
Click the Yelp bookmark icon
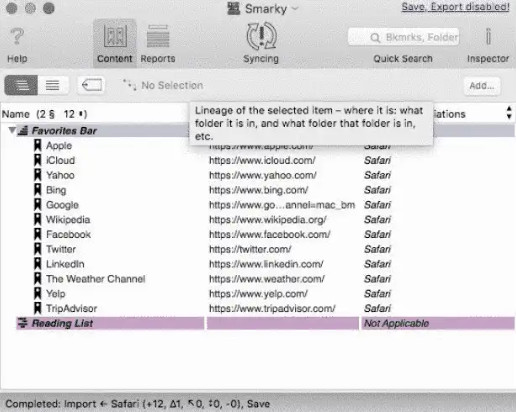click(38, 294)
